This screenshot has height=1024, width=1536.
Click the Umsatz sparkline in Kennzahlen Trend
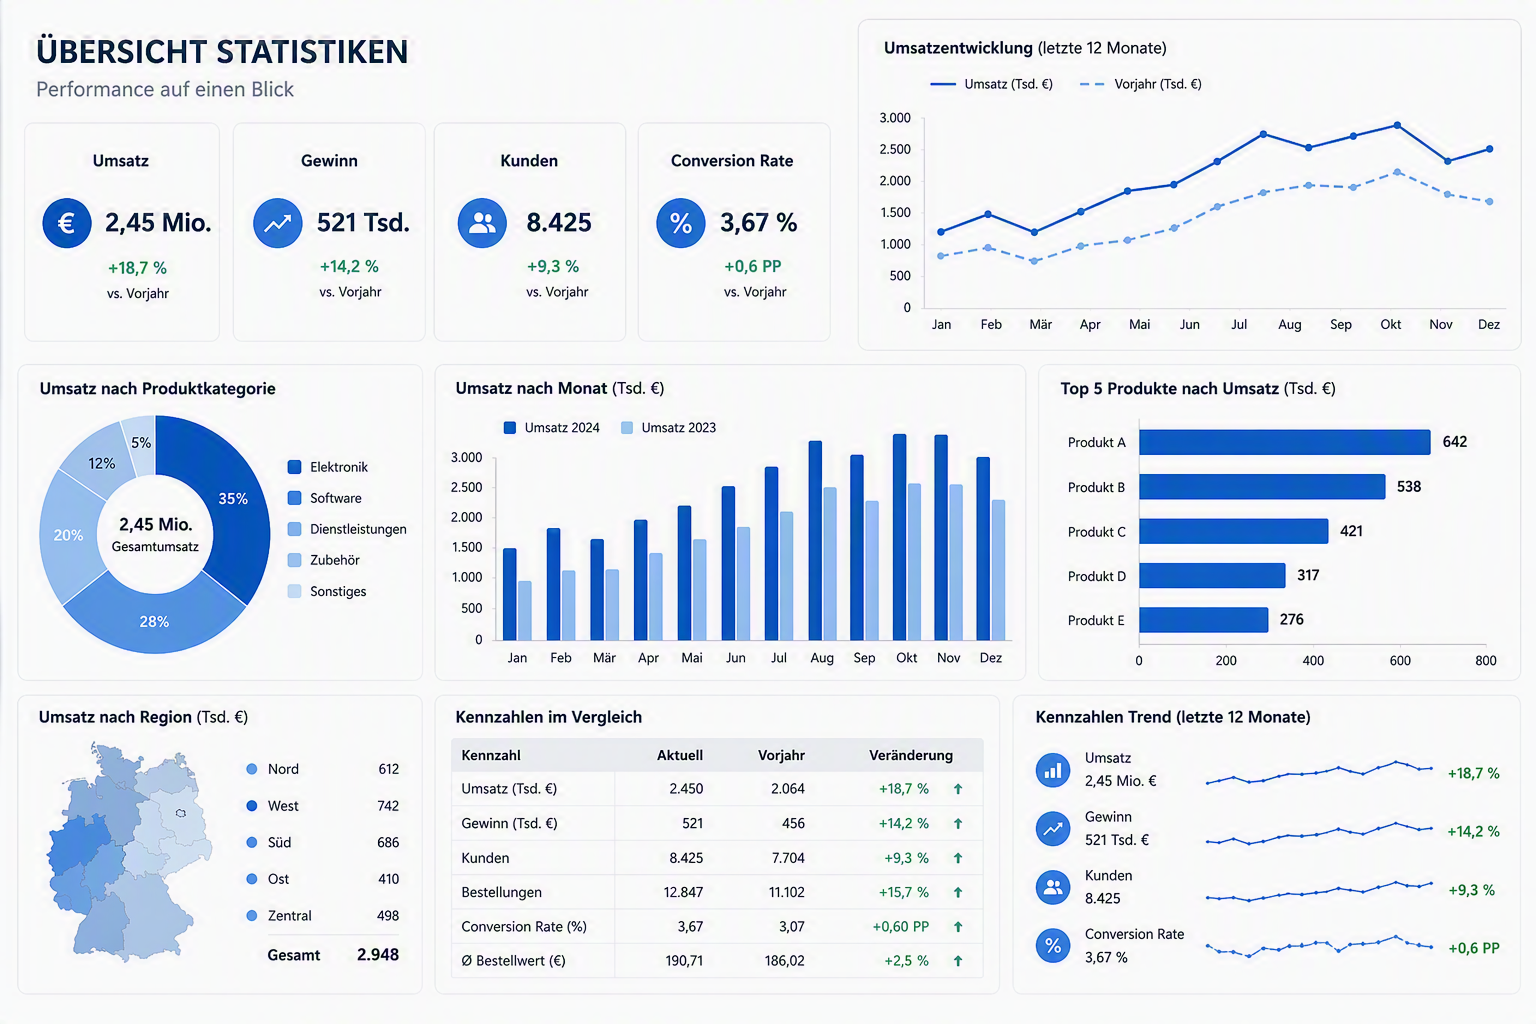tap(1320, 772)
